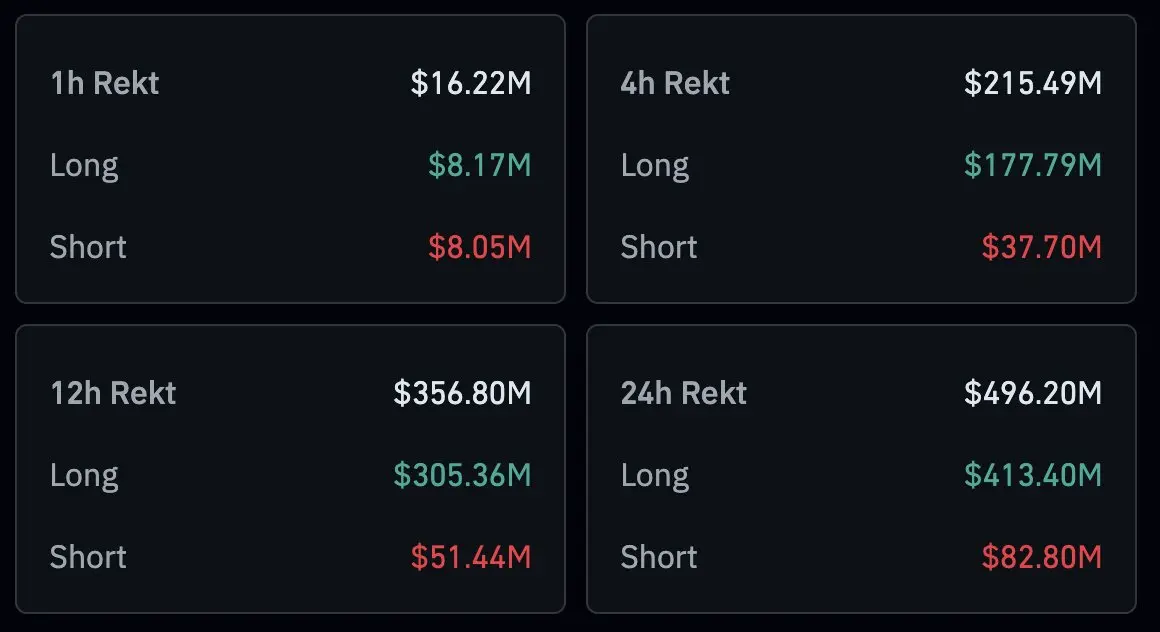Image resolution: width=1160 pixels, height=632 pixels.
Task: Click the 24h Long value $413.40M
Action: pyautogui.click(x=1032, y=475)
